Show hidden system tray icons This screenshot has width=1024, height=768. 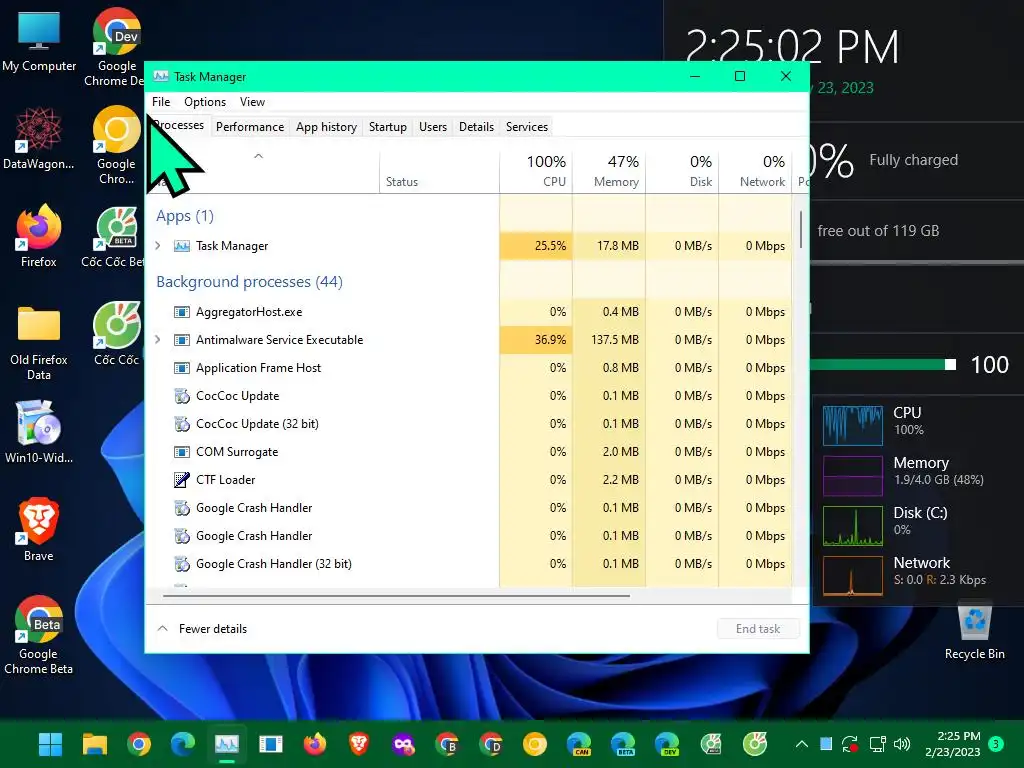click(x=802, y=744)
